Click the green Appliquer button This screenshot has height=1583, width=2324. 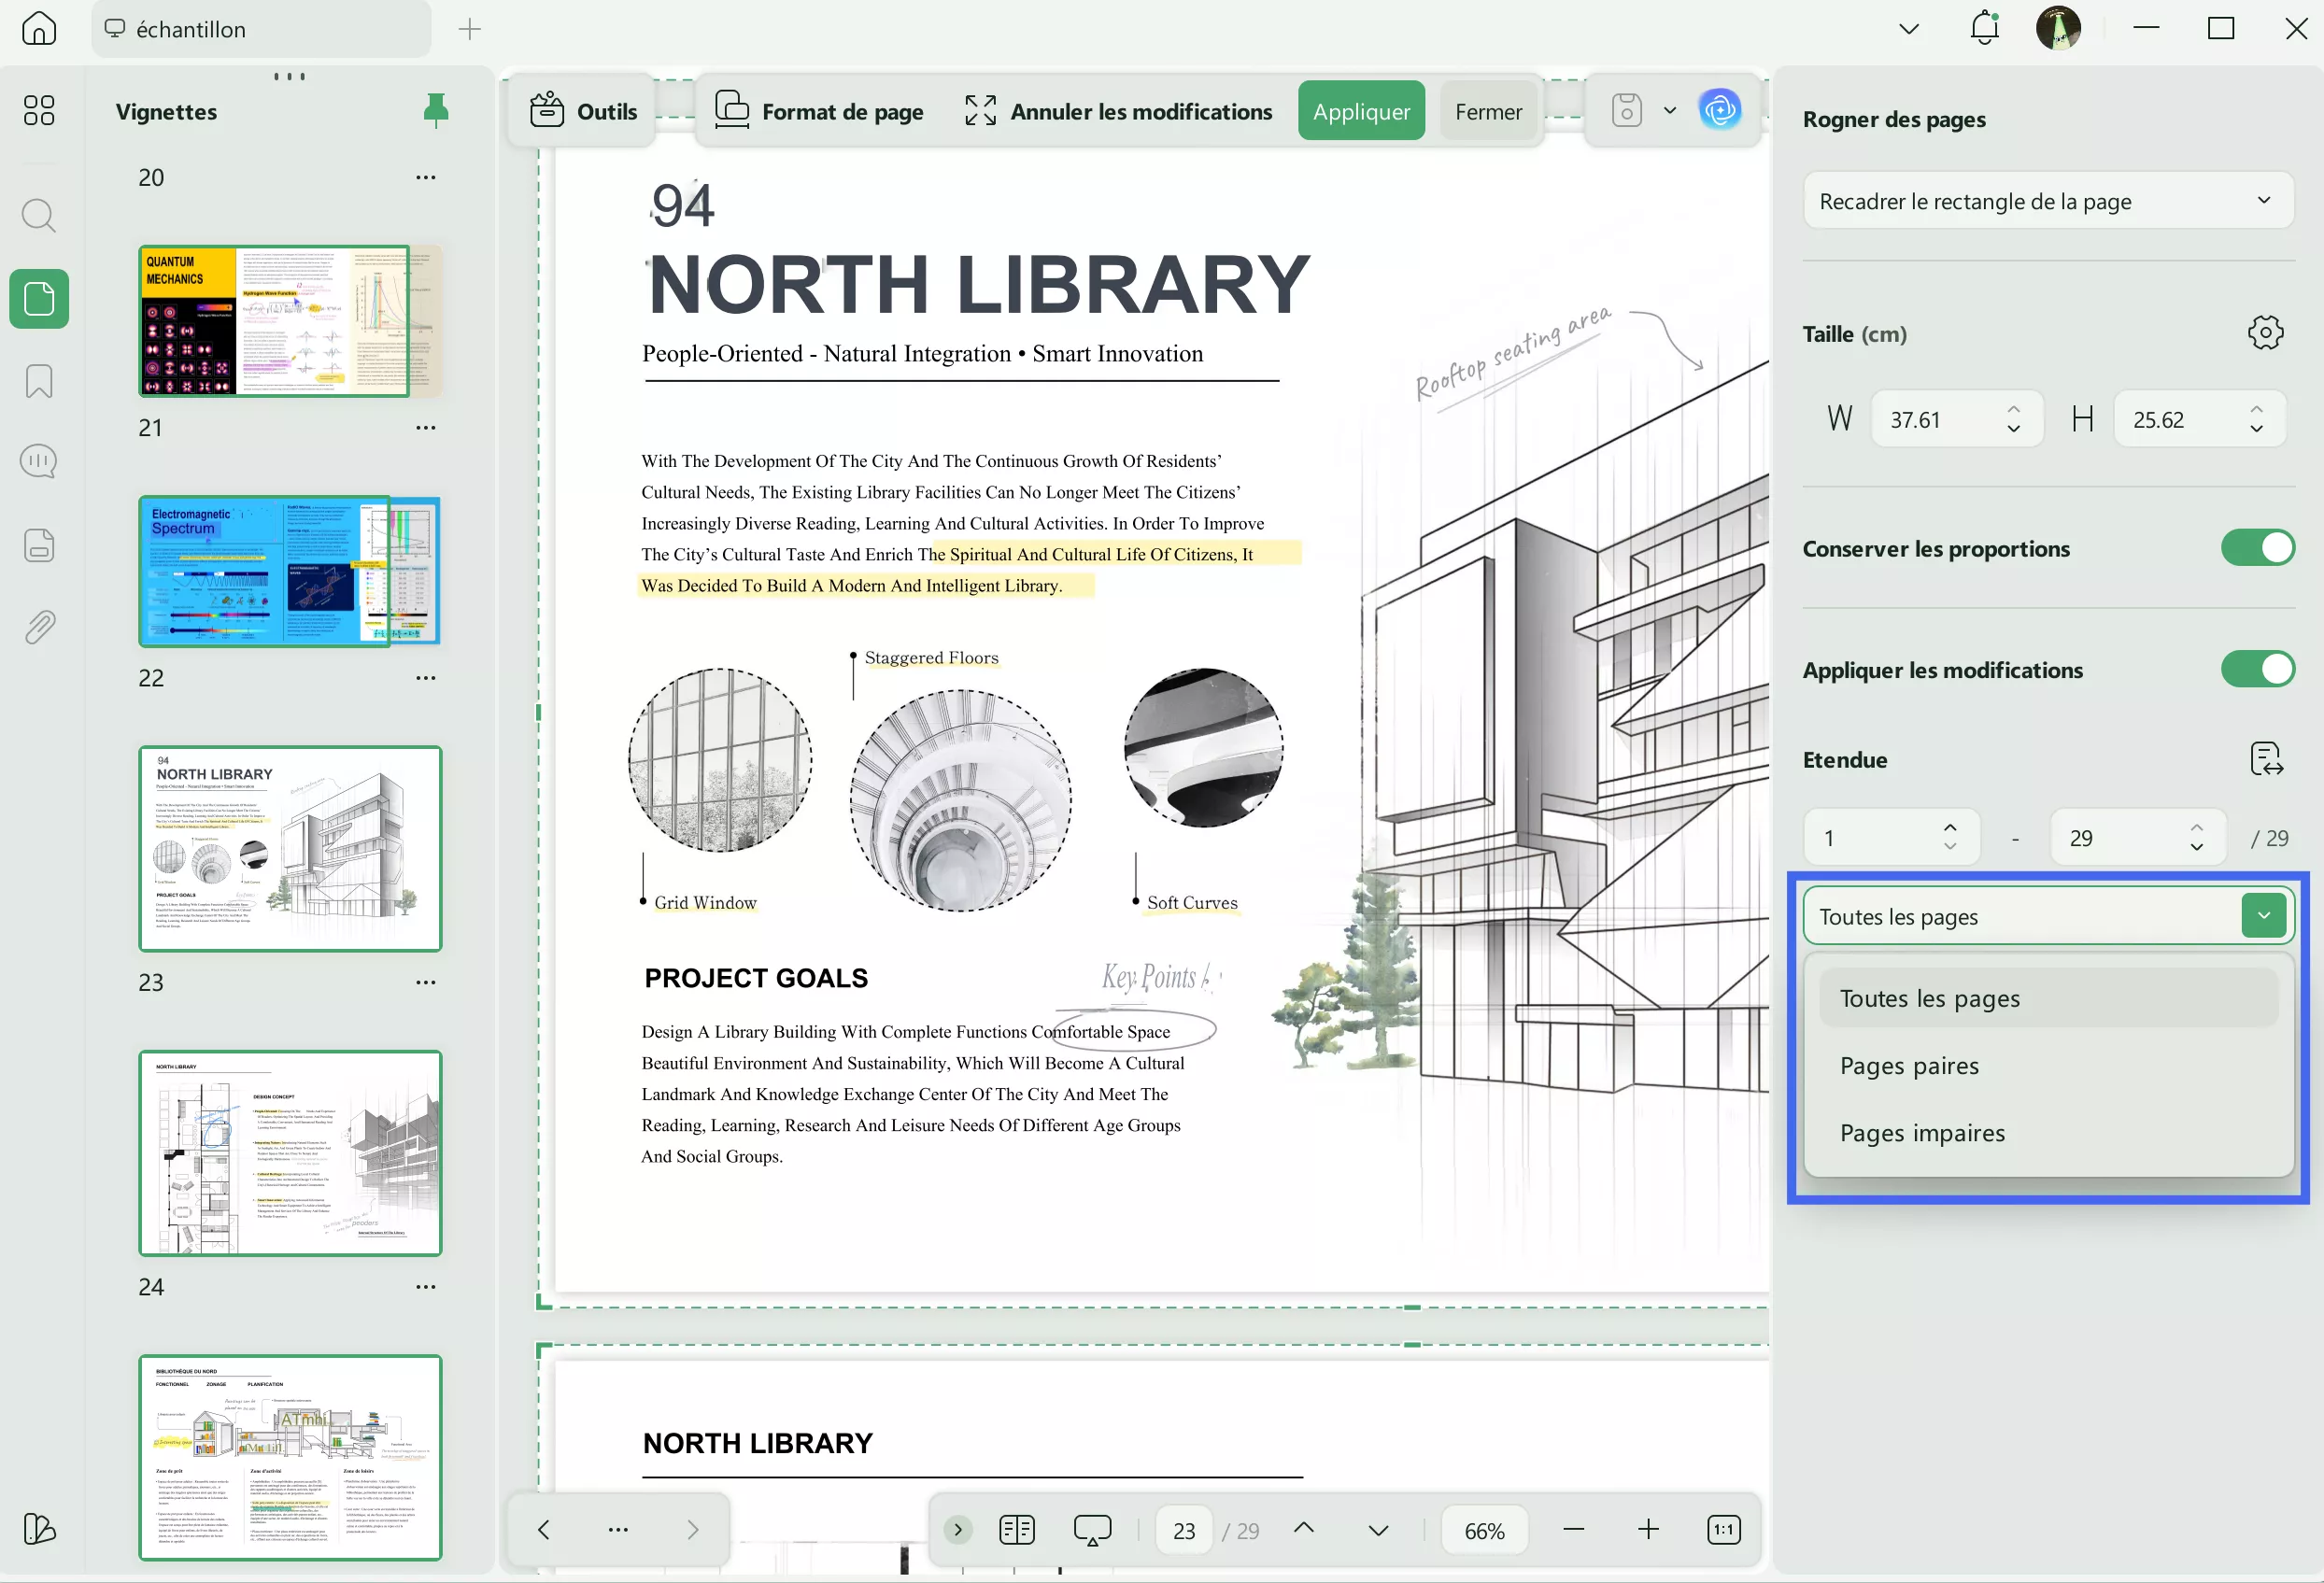tap(1360, 111)
